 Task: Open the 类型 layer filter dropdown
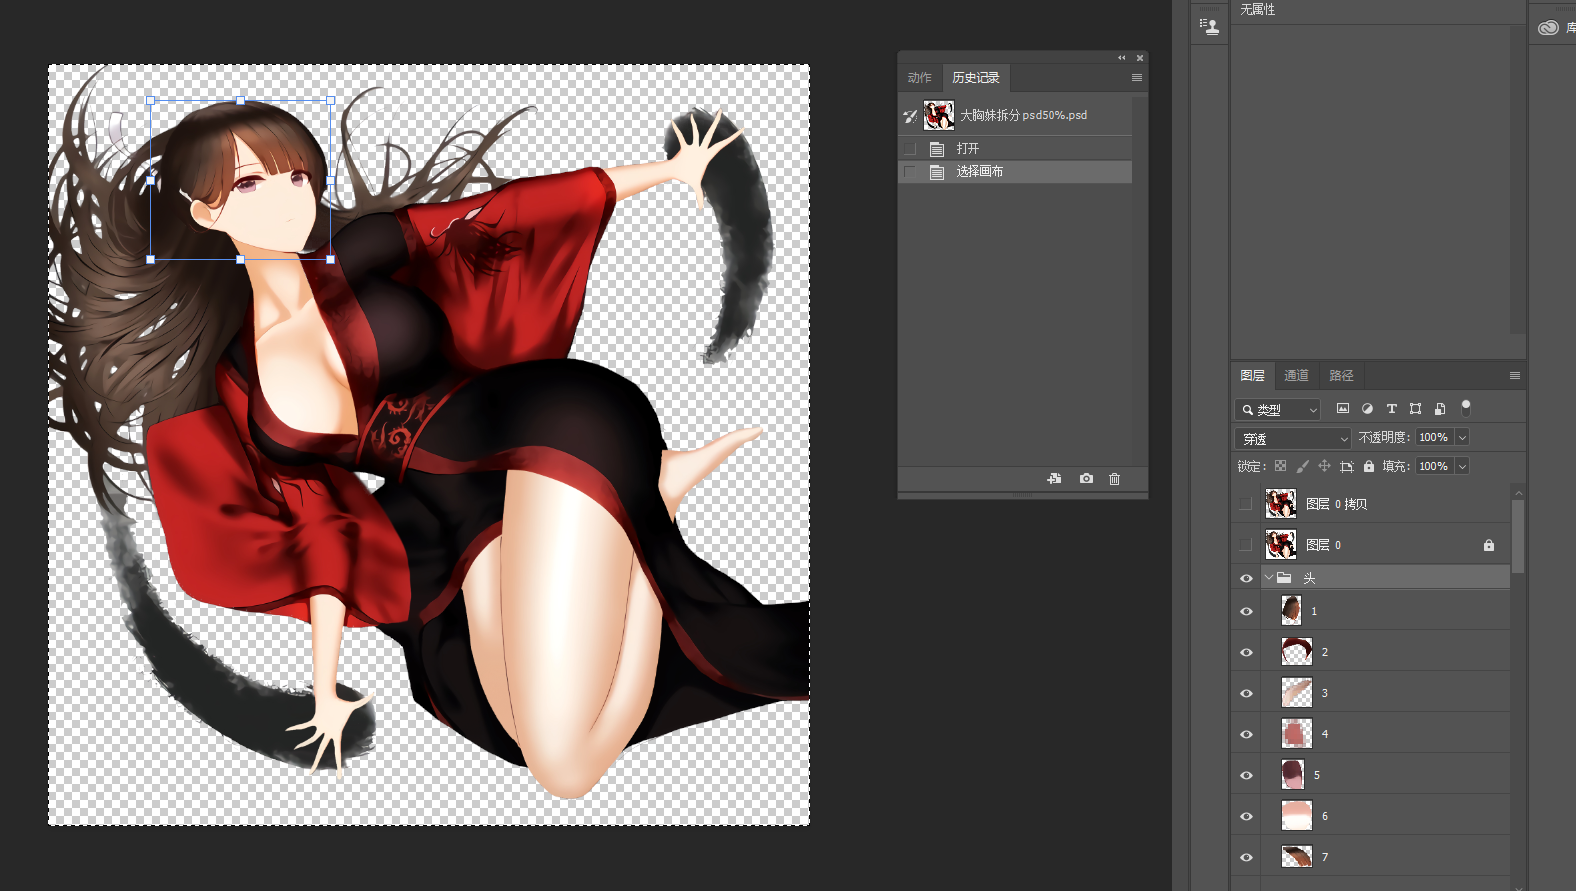tap(1278, 409)
